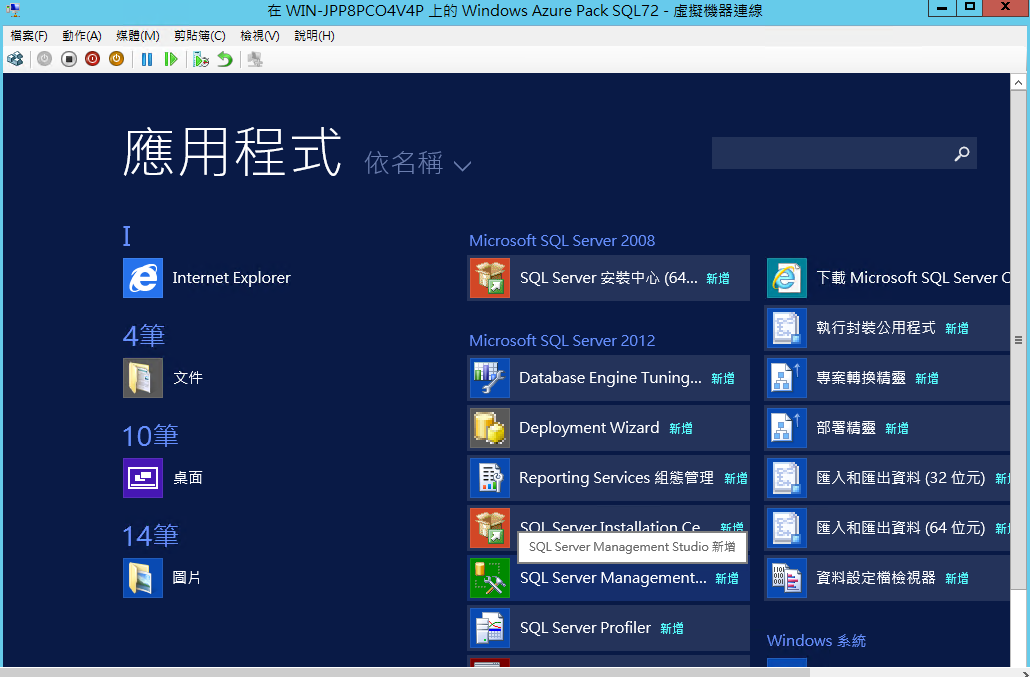Click the vertical scrollbar up arrow

(x=1018, y=83)
